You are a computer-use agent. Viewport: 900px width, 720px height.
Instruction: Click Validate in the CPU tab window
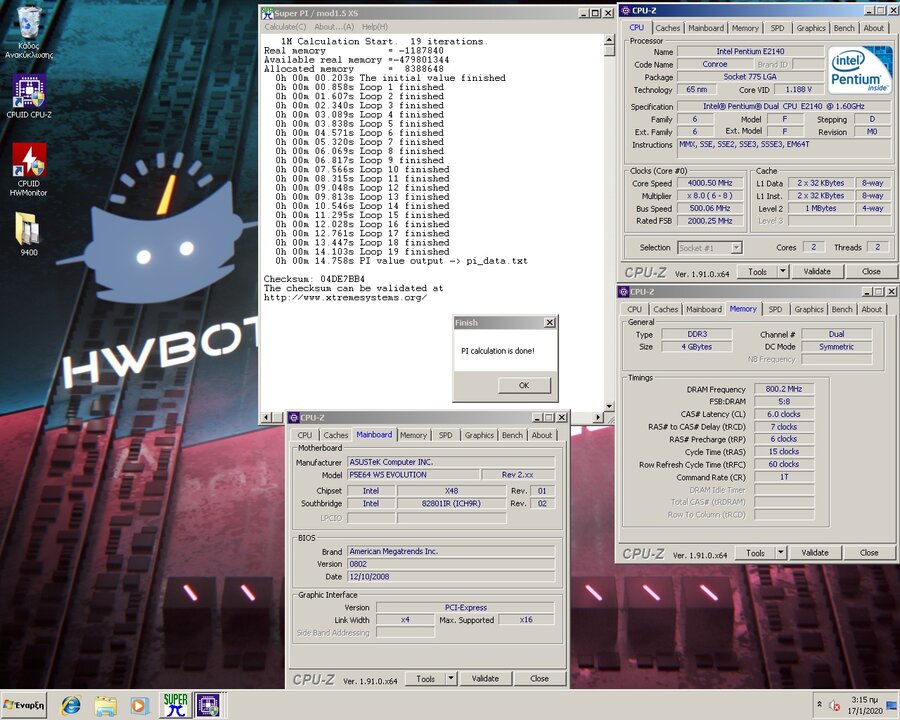(x=817, y=272)
